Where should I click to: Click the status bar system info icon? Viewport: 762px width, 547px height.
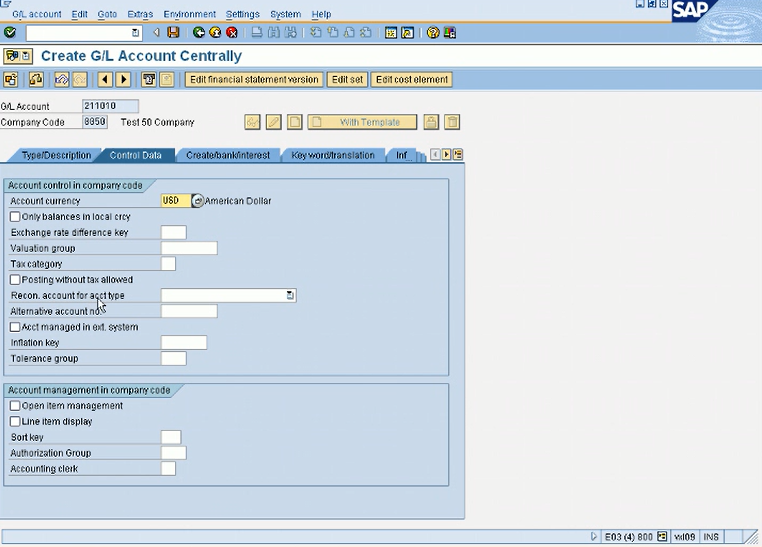pyautogui.click(x=662, y=536)
